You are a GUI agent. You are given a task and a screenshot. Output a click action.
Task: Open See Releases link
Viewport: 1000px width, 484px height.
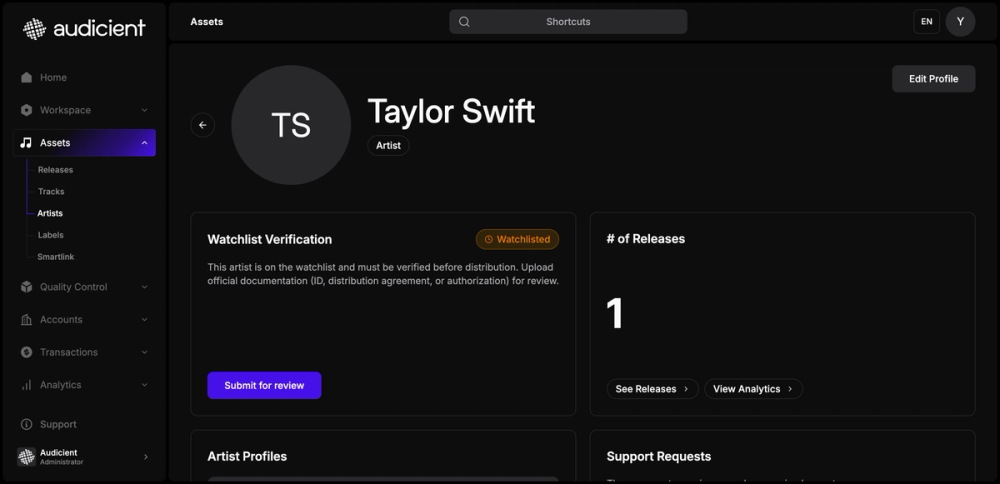pyautogui.click(x=652, y=389)
